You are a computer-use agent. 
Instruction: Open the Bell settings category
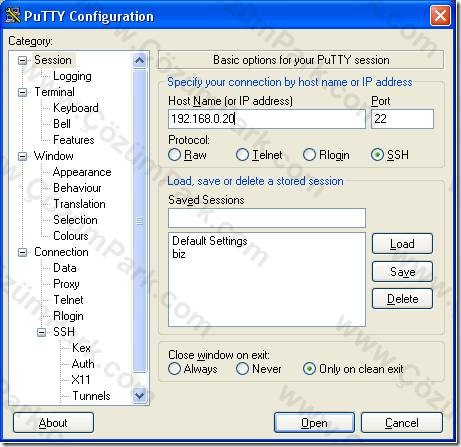pos(62,124)
